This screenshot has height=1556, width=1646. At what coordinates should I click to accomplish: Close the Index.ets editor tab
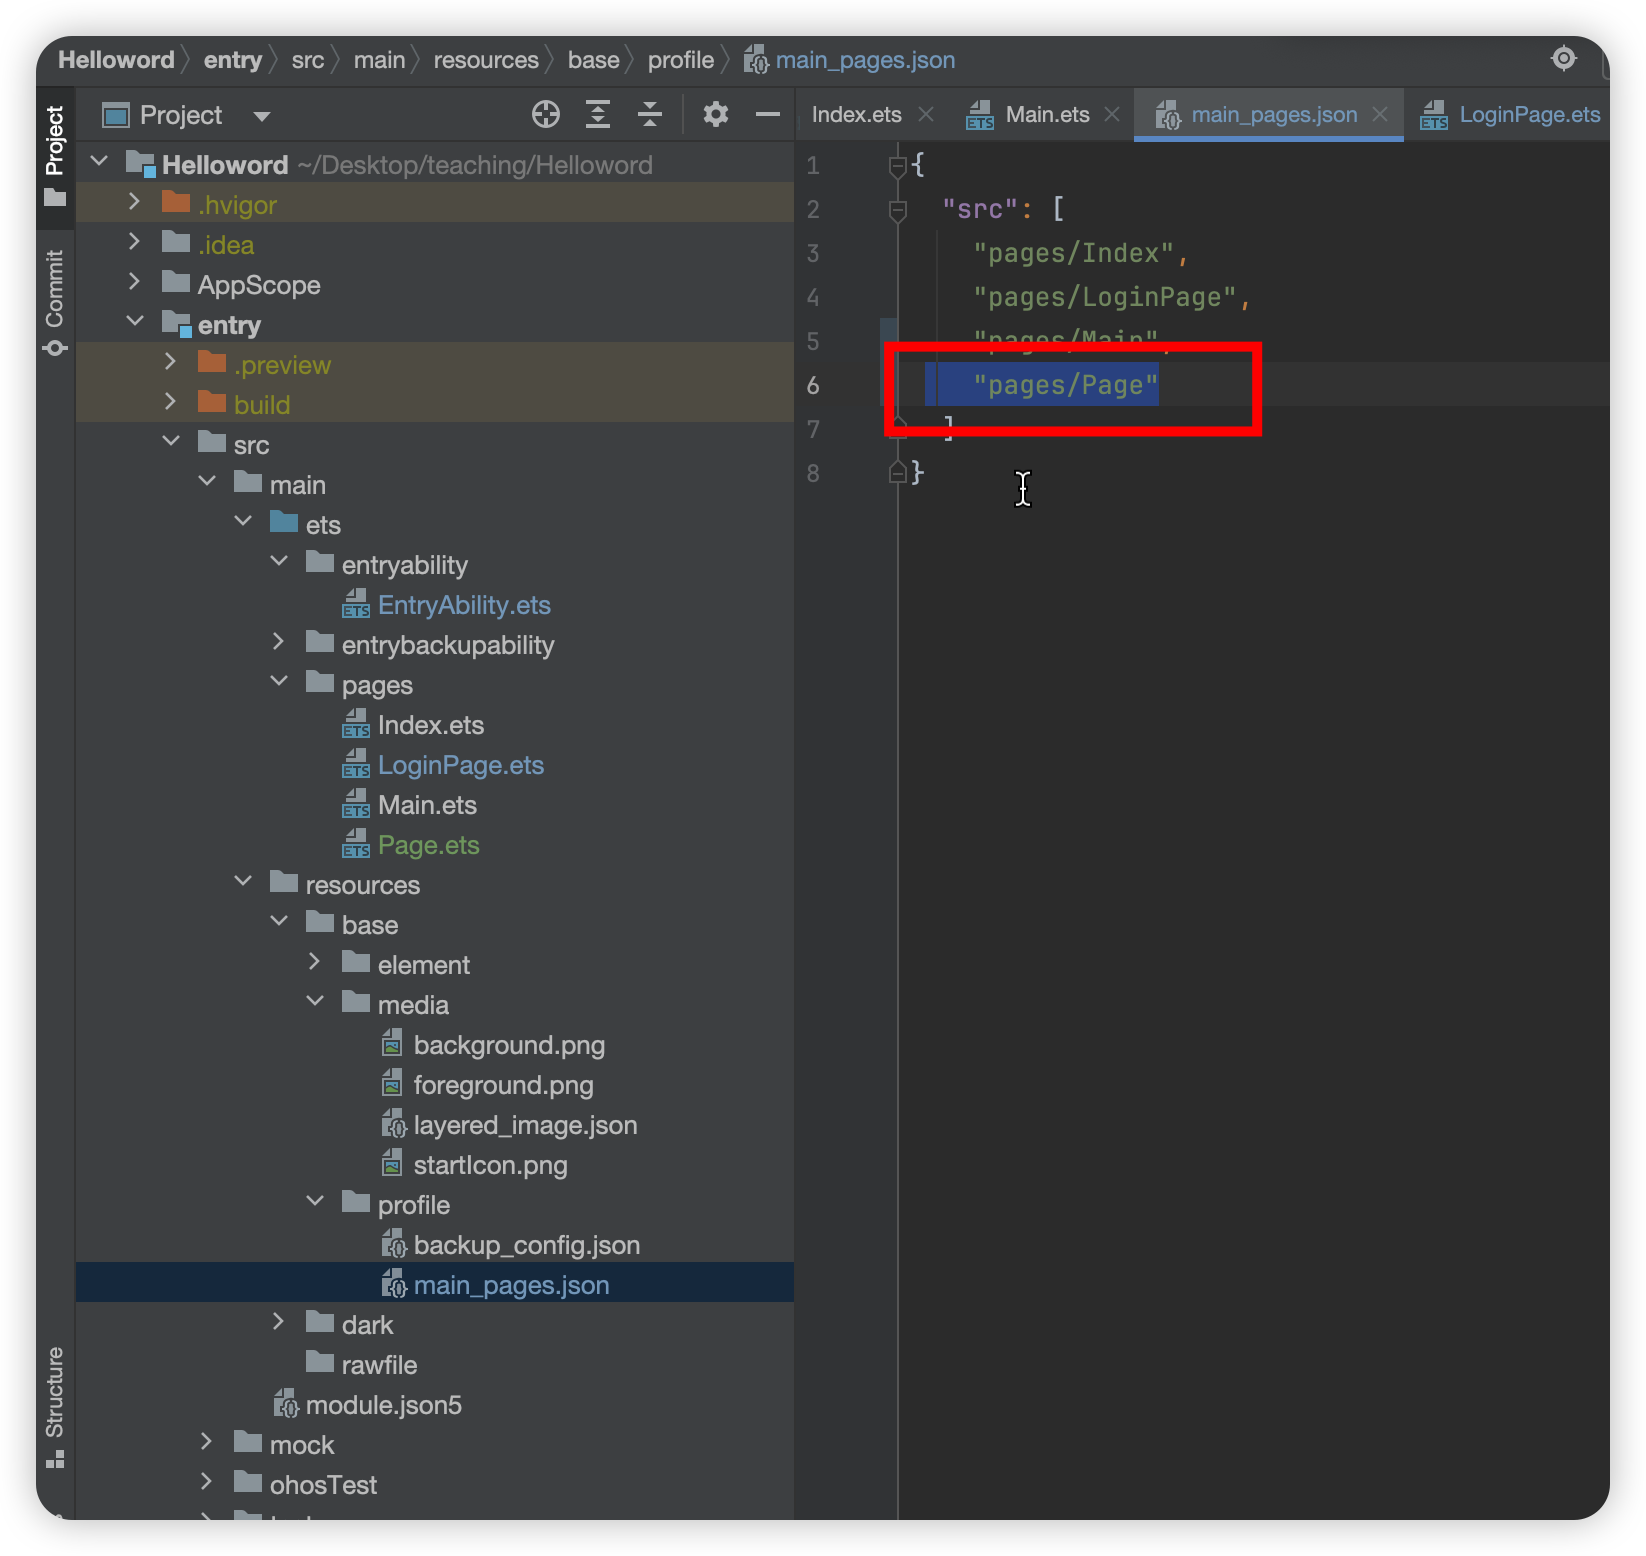click(926, 115)
